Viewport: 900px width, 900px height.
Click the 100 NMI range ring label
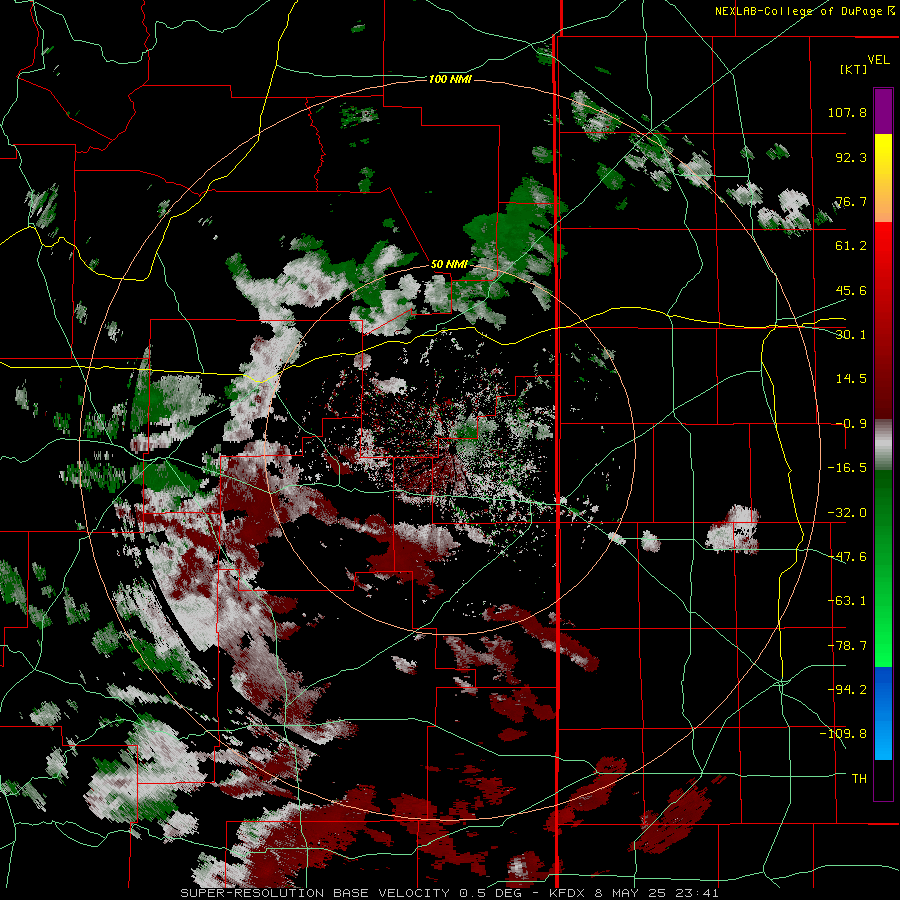pyautogui.click(x=450, y=79)
